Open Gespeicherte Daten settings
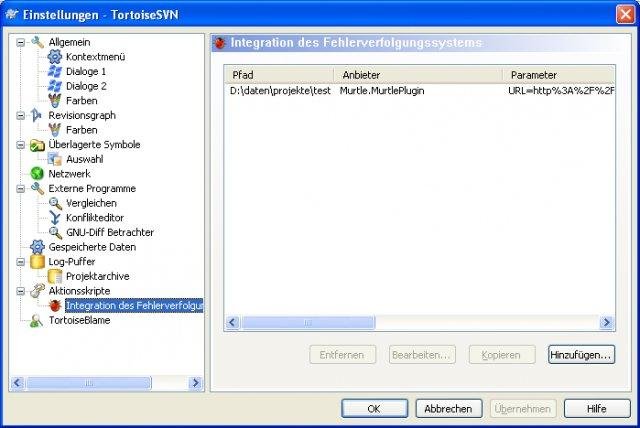 [92, 247]
